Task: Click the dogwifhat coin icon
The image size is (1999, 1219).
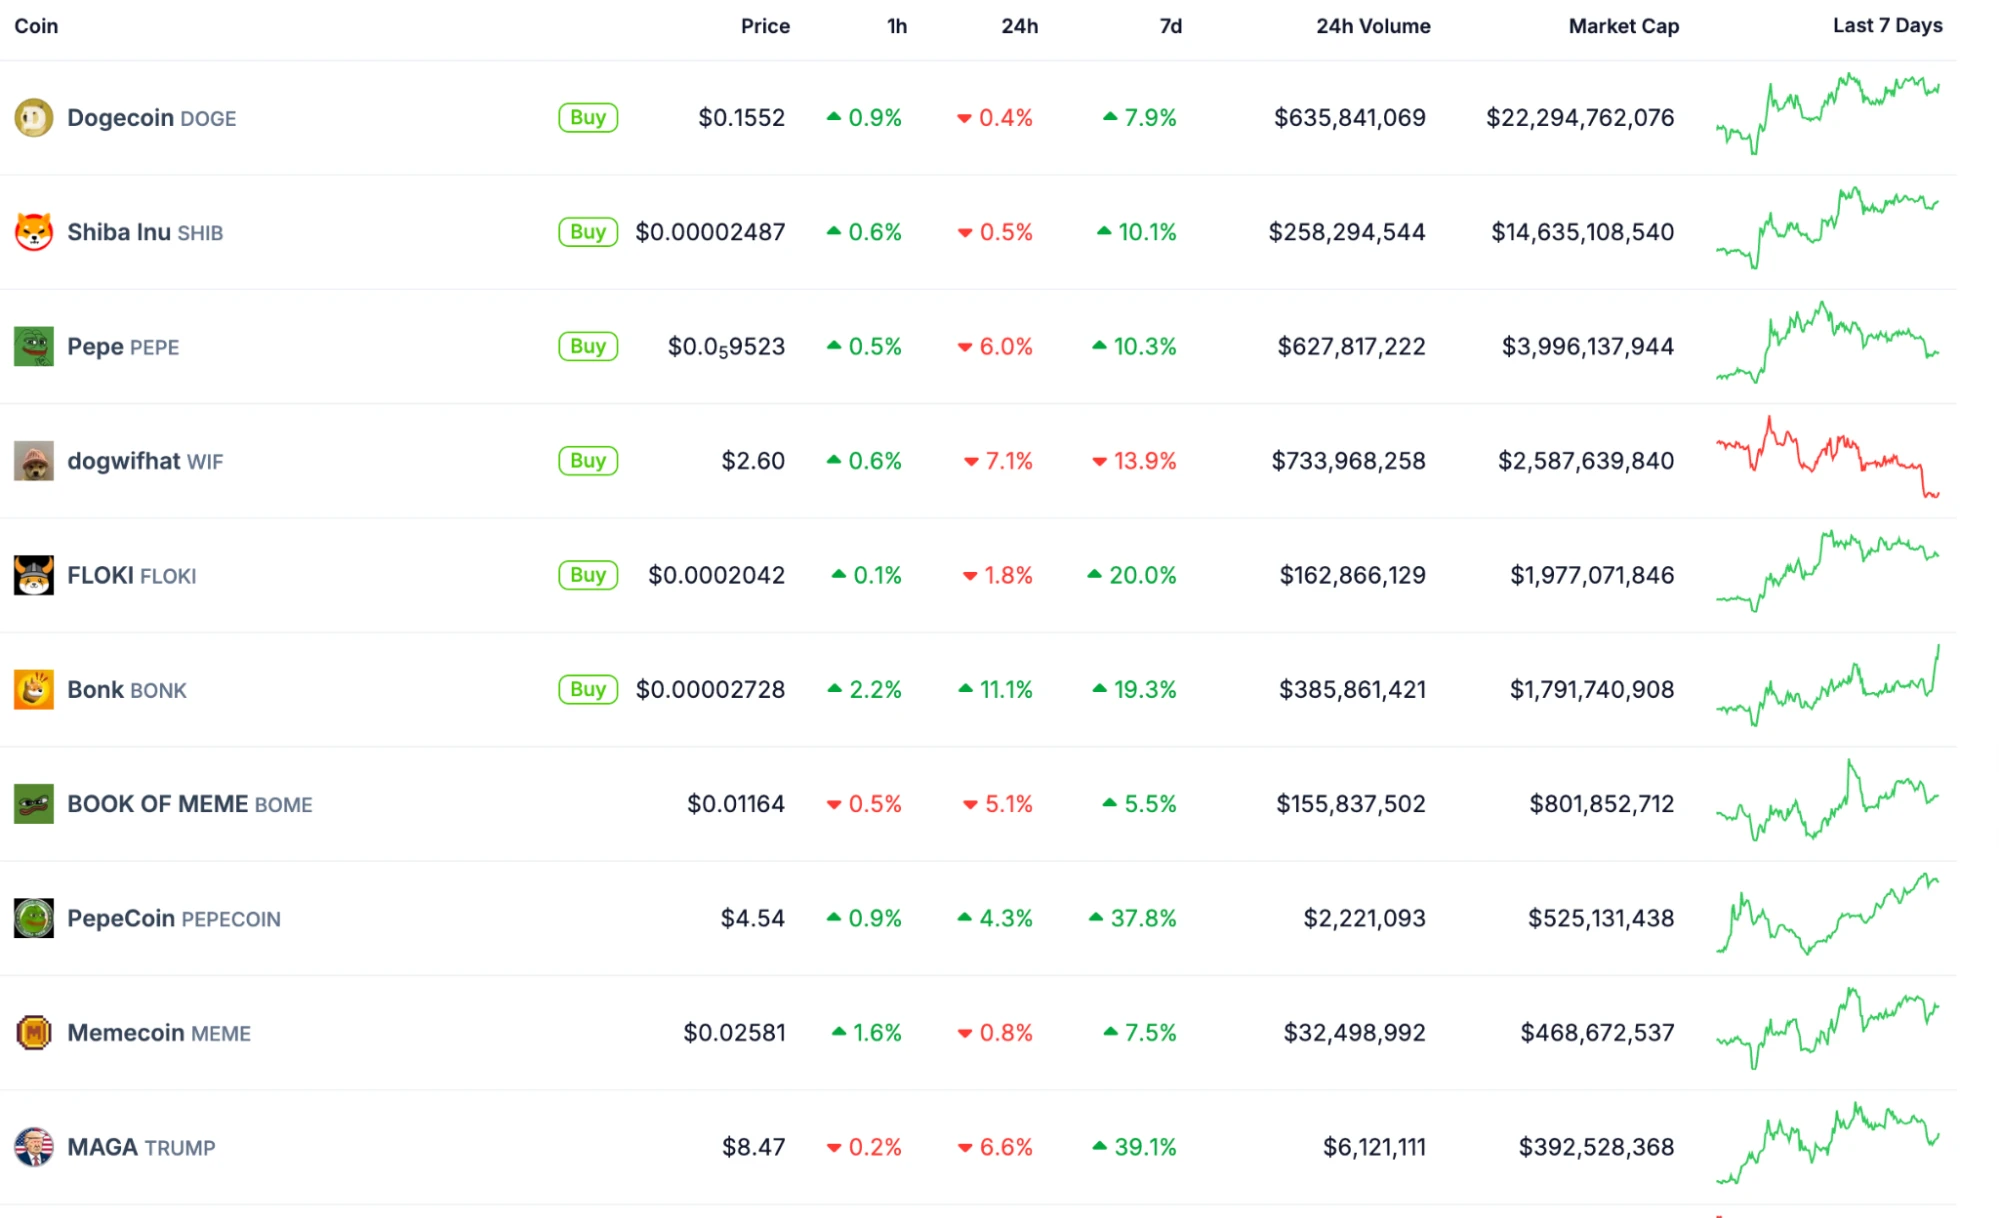Action: (x=33, y=461)
